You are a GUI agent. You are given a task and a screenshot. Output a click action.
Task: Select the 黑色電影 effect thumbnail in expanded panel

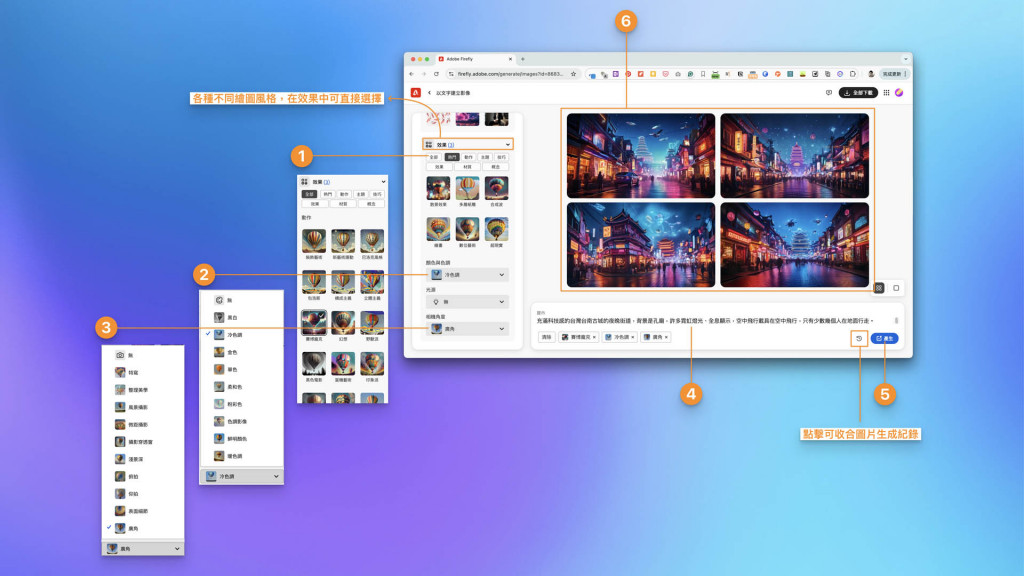(314, 364)
